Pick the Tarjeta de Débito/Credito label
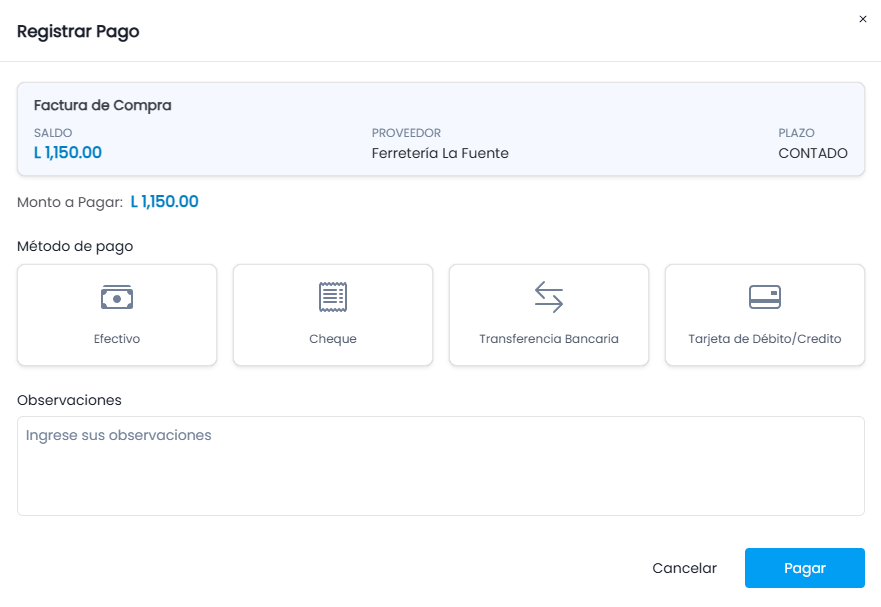Viewport: 881px width, 607px height. tap(765, 339)
